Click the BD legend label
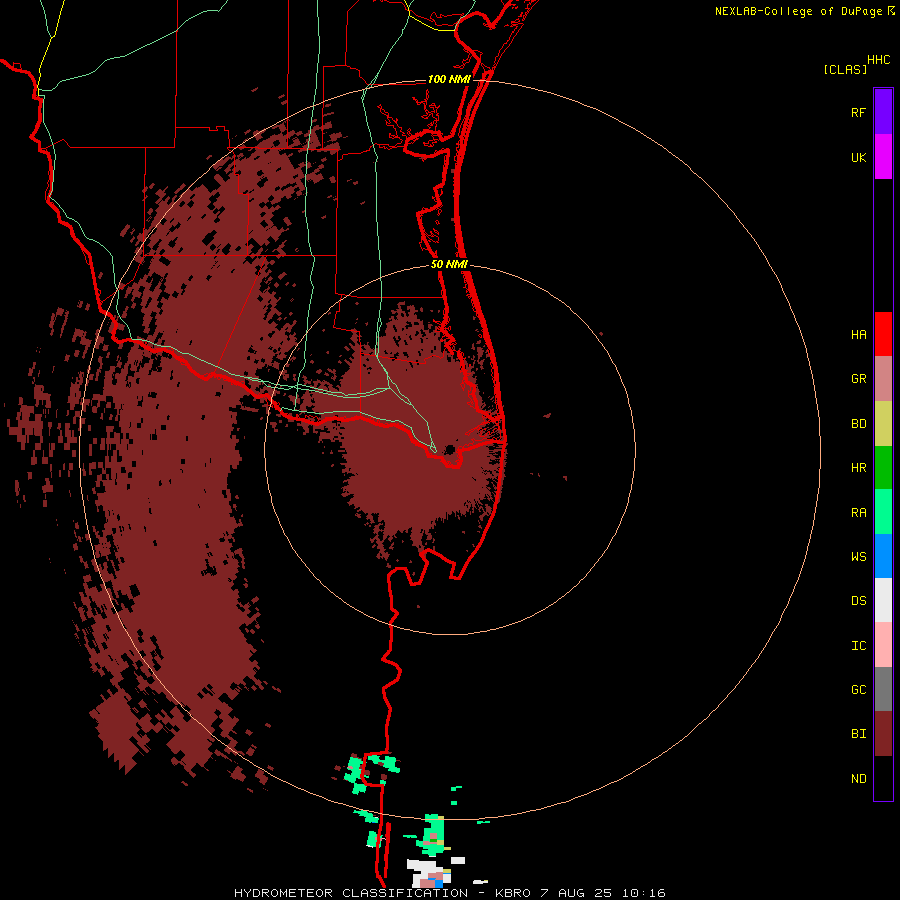The width and height of the screenshot is (900, 900). click(x=858, y=424)
